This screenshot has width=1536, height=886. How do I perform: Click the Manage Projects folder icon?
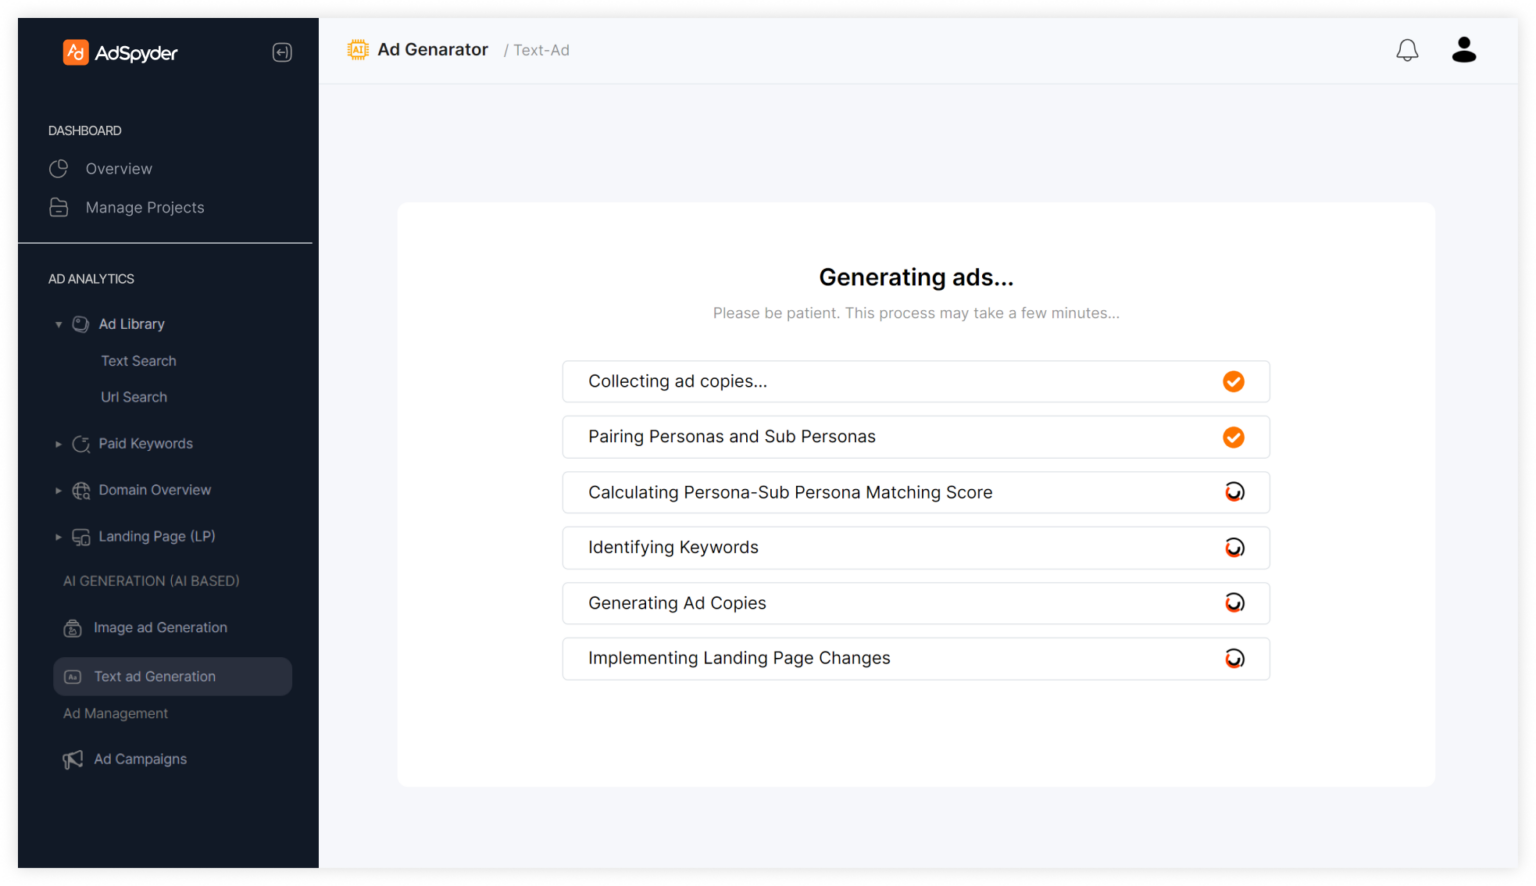[59, 208]
